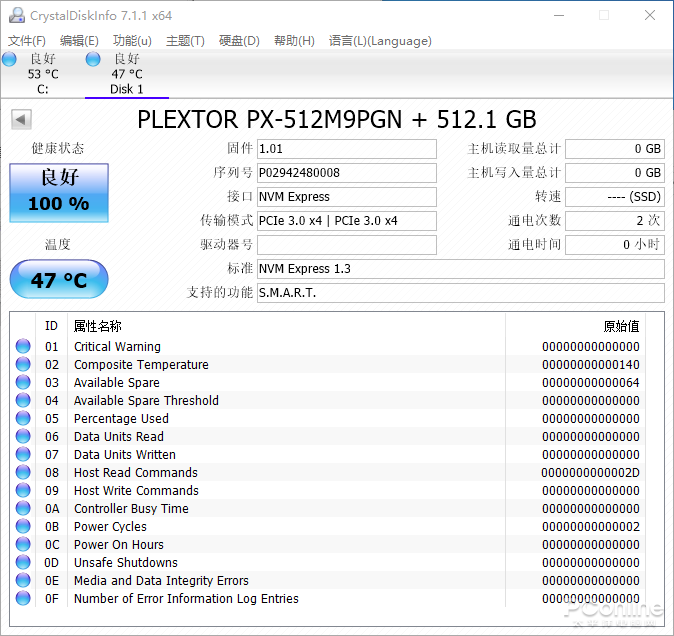Click the empty drive letter field
The width and height of the screenshot is (674, 636).
347,245
